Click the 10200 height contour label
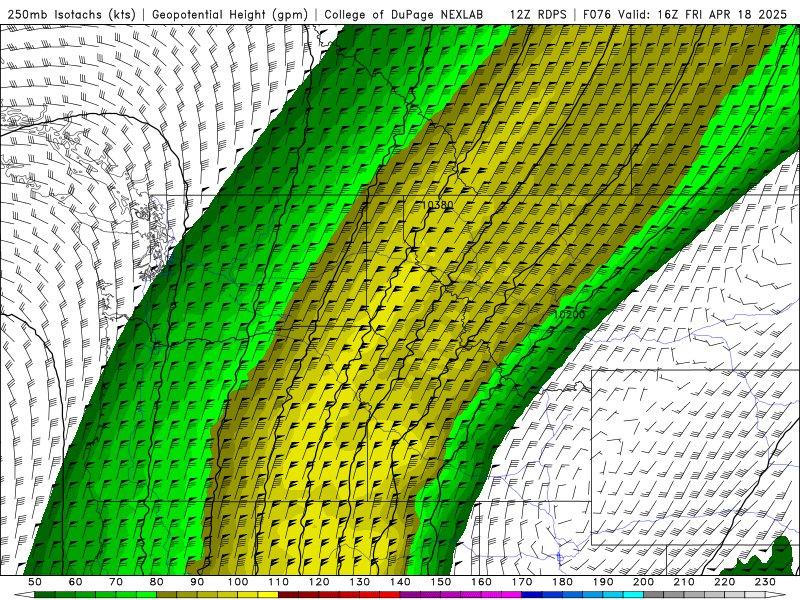Image resolution: width=800 pixels, height=600 pixels. click(569, 315)
